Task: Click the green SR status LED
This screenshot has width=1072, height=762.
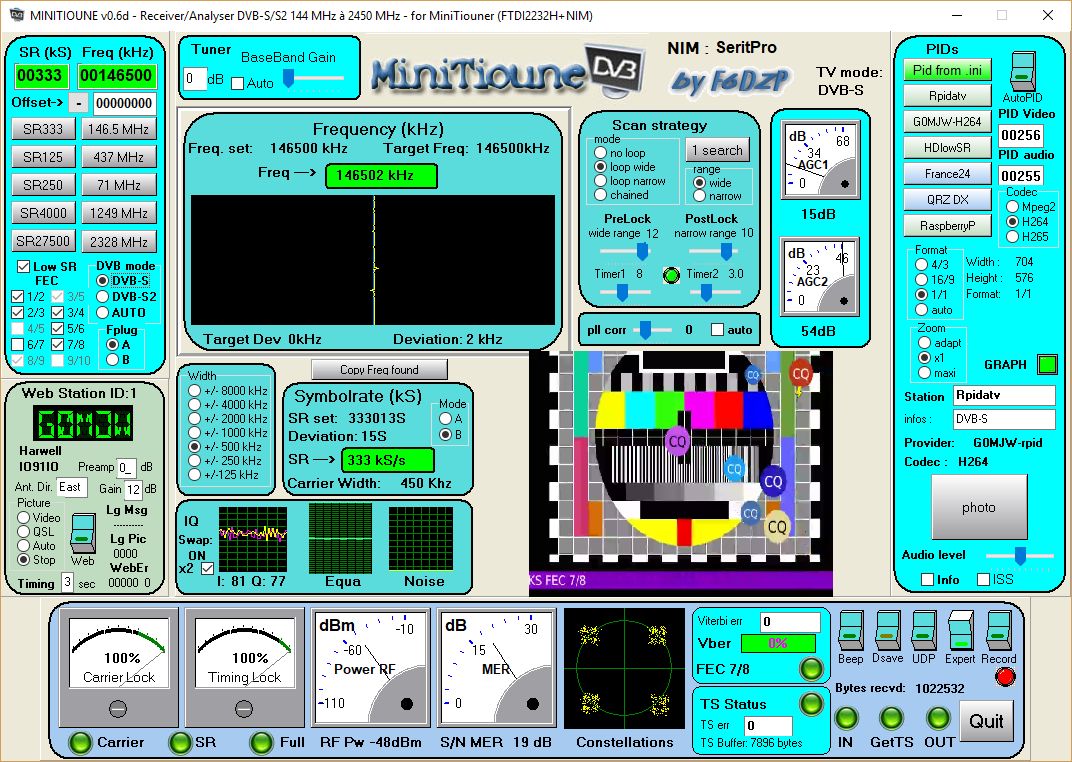Action: [x=180, y=742]
